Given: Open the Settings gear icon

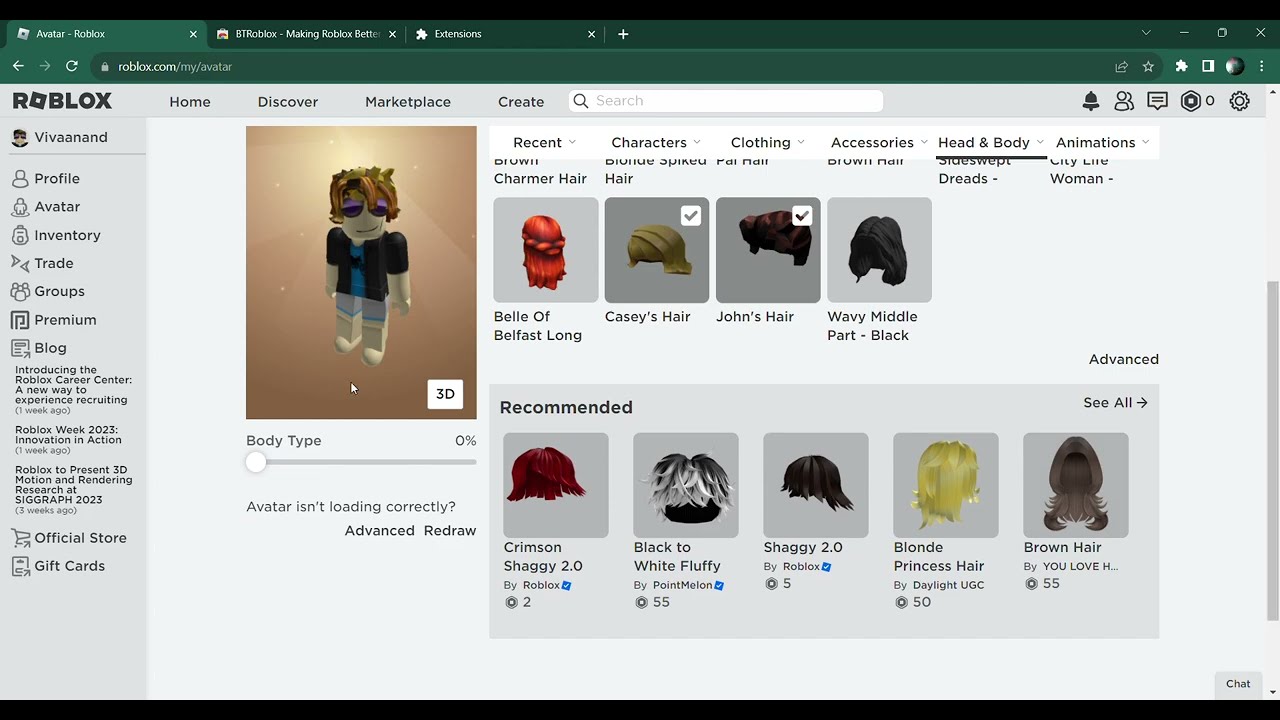Looking at the screenshot, I should 1240,101.
